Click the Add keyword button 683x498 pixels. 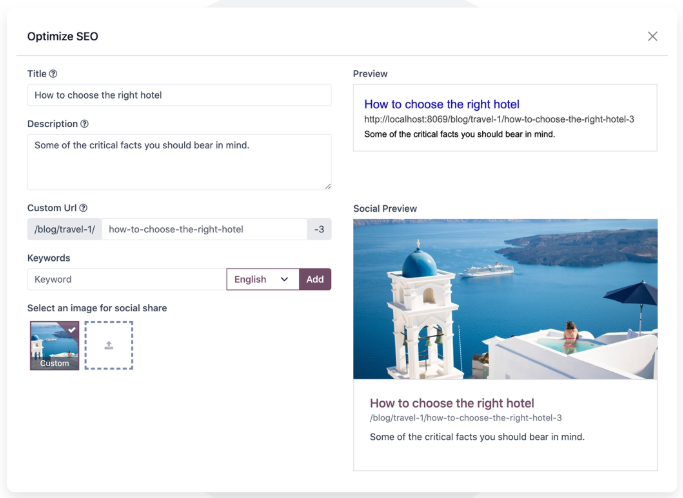point(315,280)
